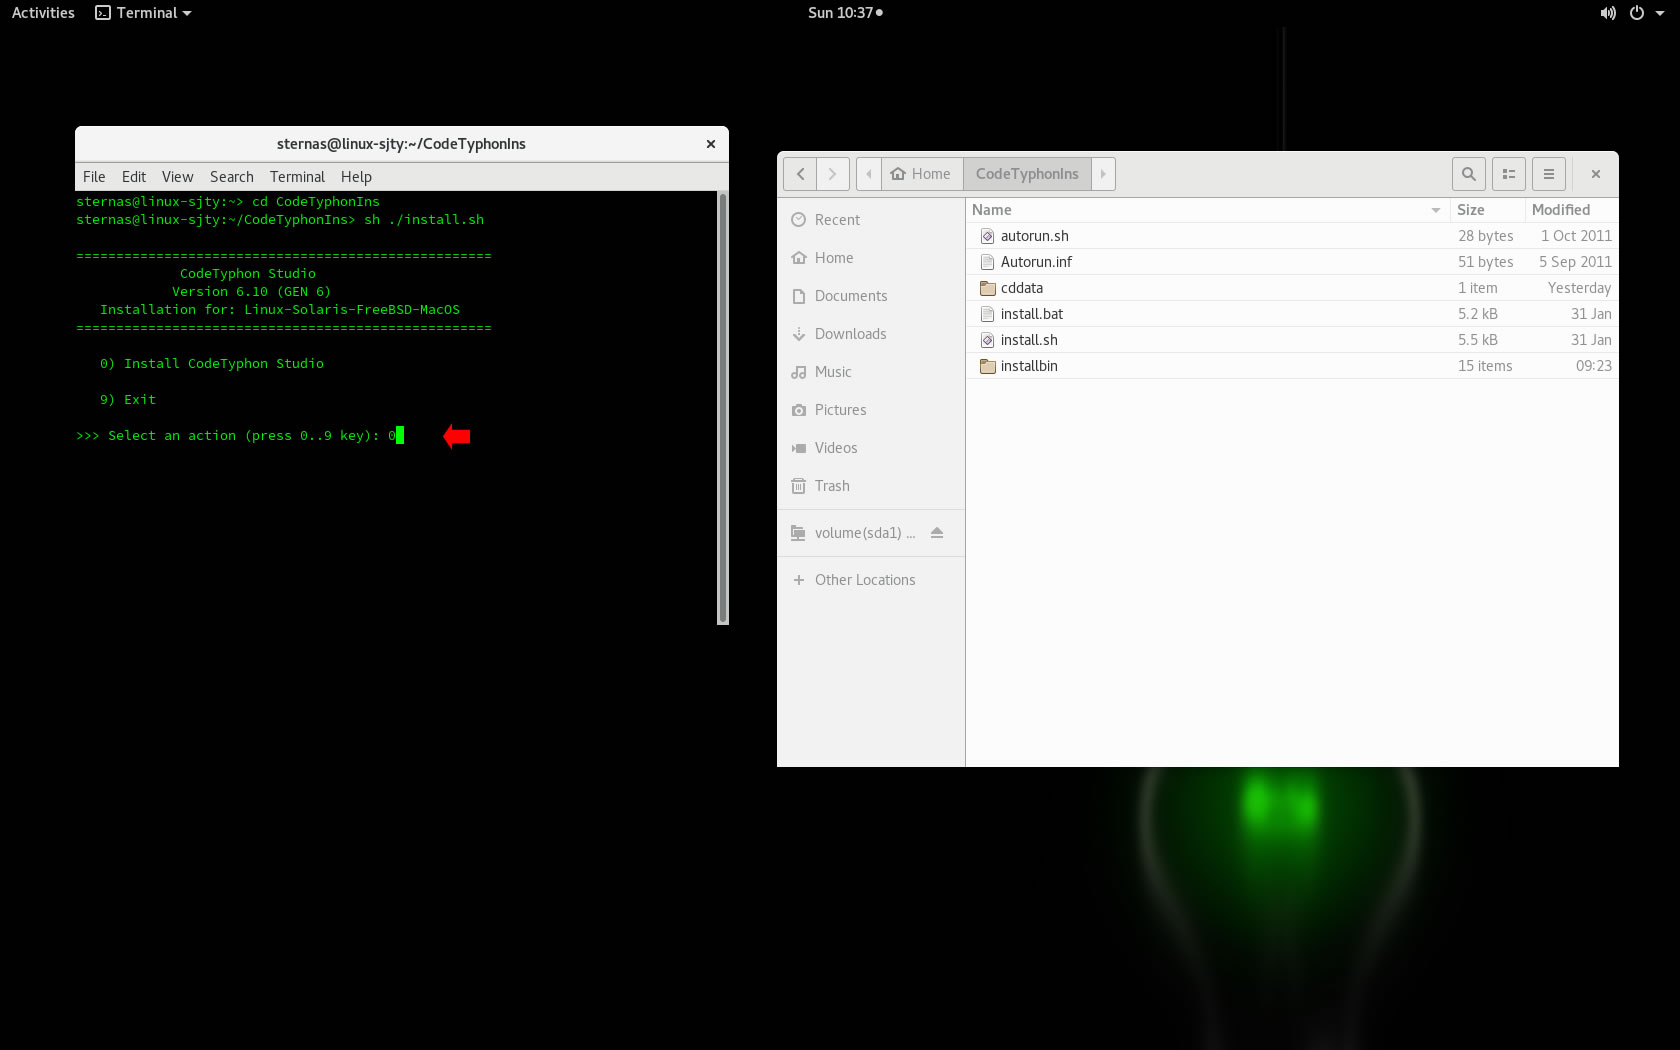The width and height of the screenshot is (1680, 1050).
Task: Click the Trash bin icon in sidebar
Action: click(798, 486)
